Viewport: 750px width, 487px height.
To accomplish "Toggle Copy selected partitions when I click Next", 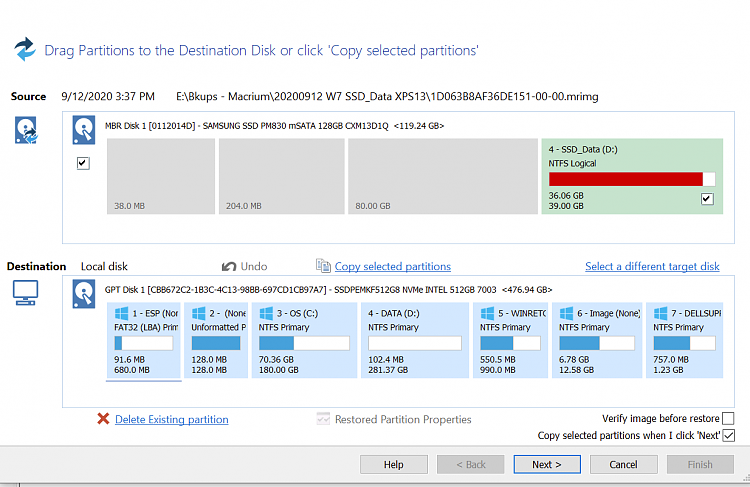I will [728, 435].
